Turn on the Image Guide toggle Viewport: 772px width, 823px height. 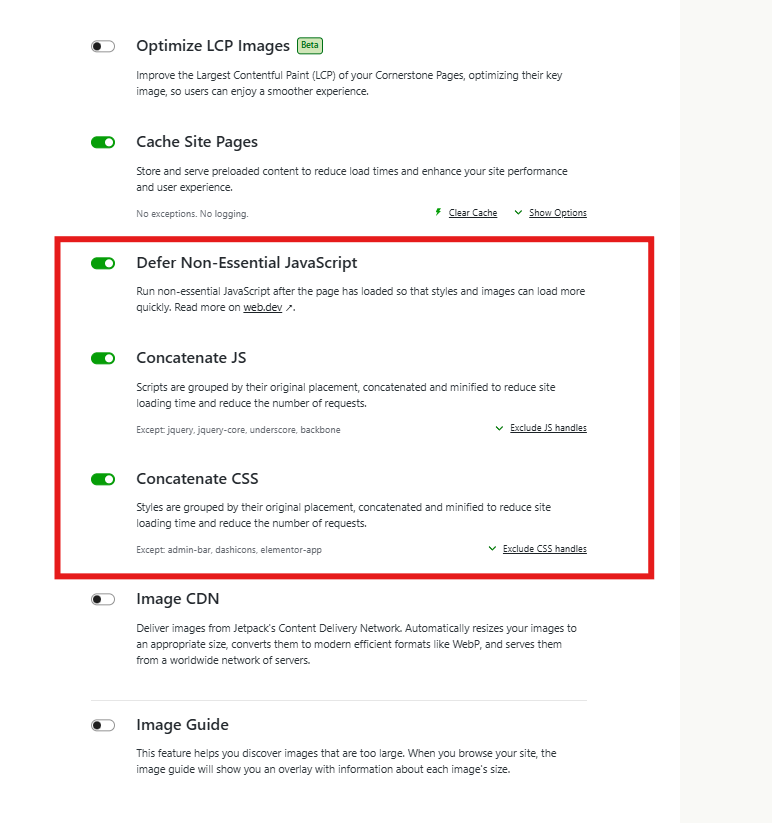[103, 725]
